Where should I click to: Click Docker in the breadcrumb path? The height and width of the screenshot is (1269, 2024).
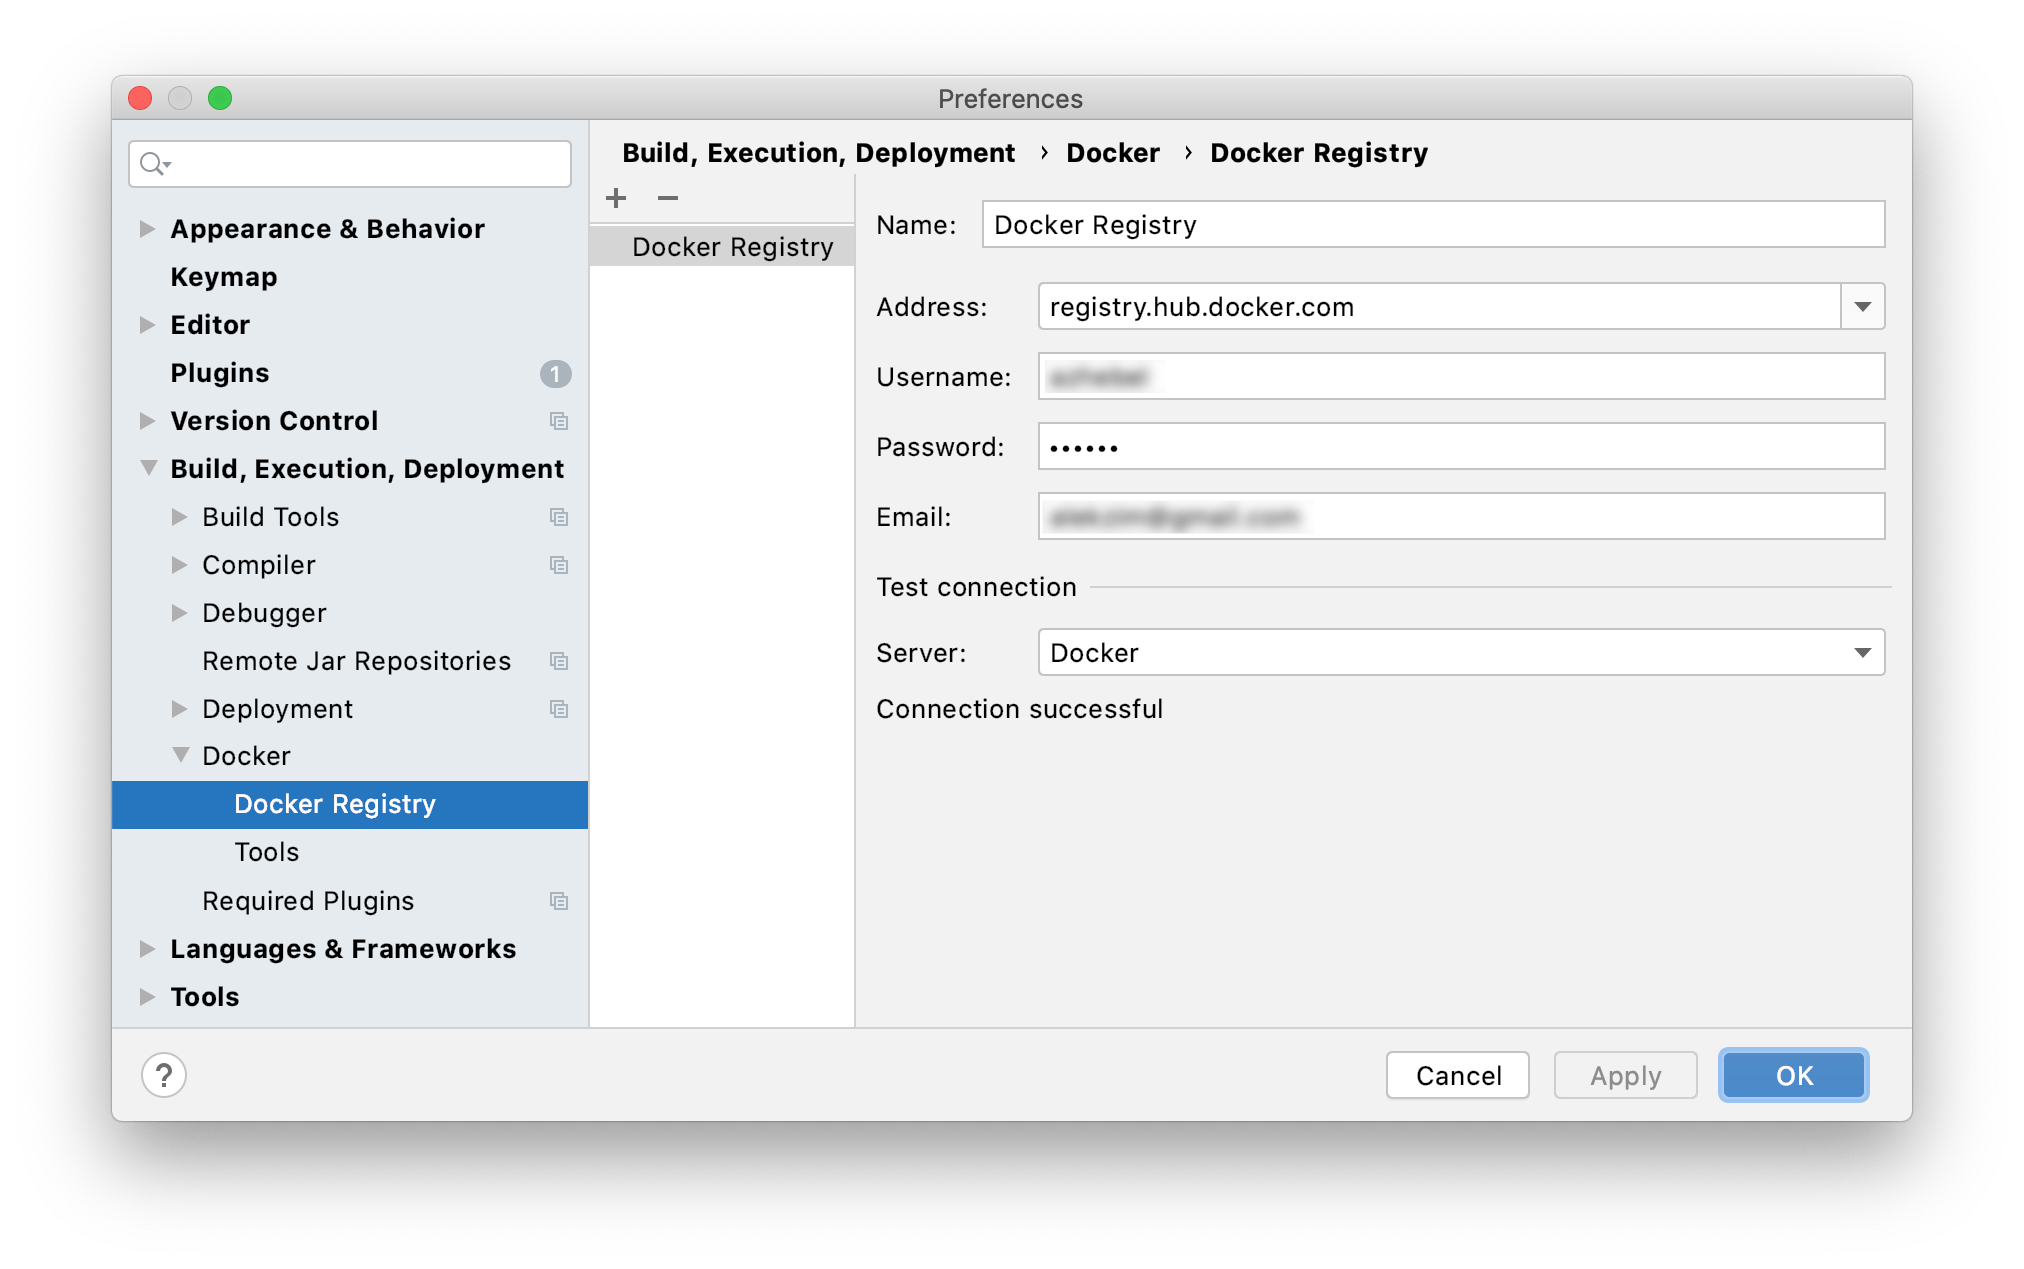1112,152
